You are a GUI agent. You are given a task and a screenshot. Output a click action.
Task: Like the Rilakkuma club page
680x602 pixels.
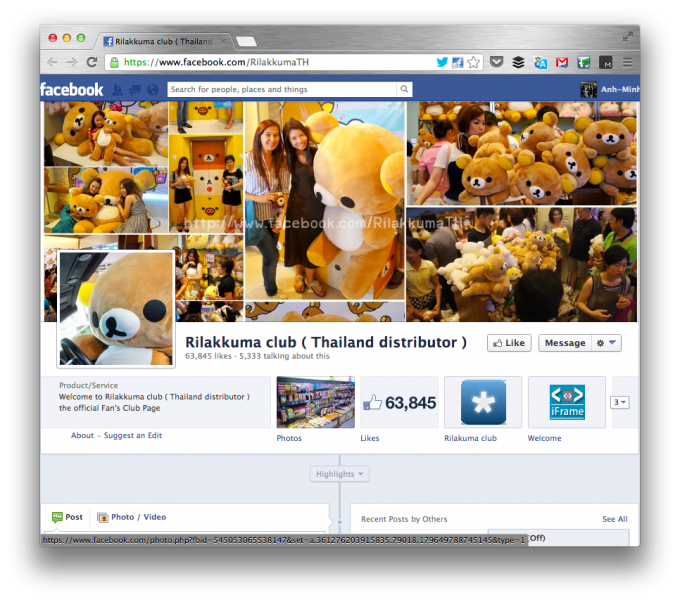[x=509, y=343]
